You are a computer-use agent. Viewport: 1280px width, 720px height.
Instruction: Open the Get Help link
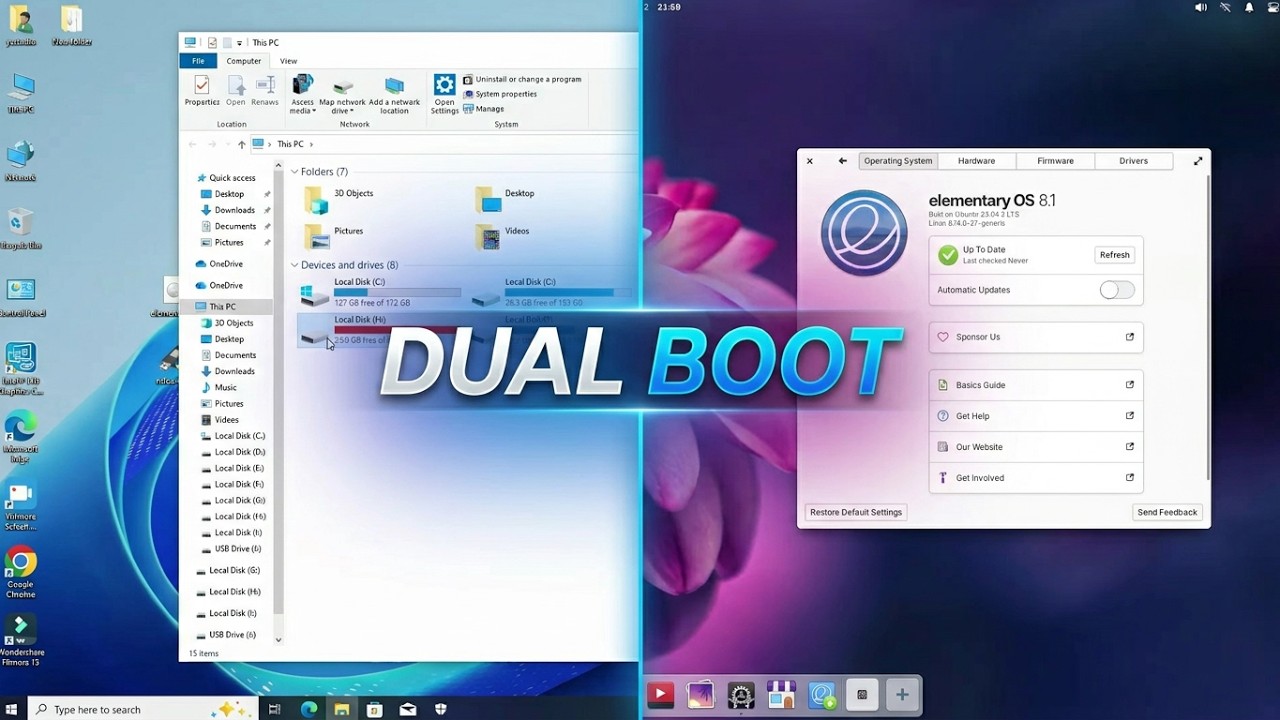click(x=1036, y=416)
